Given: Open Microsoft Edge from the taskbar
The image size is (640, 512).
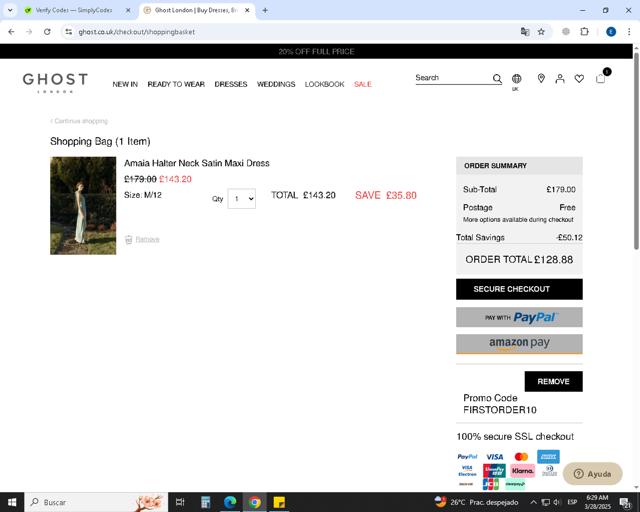Looking at the screenshot, I should (230, 502).
